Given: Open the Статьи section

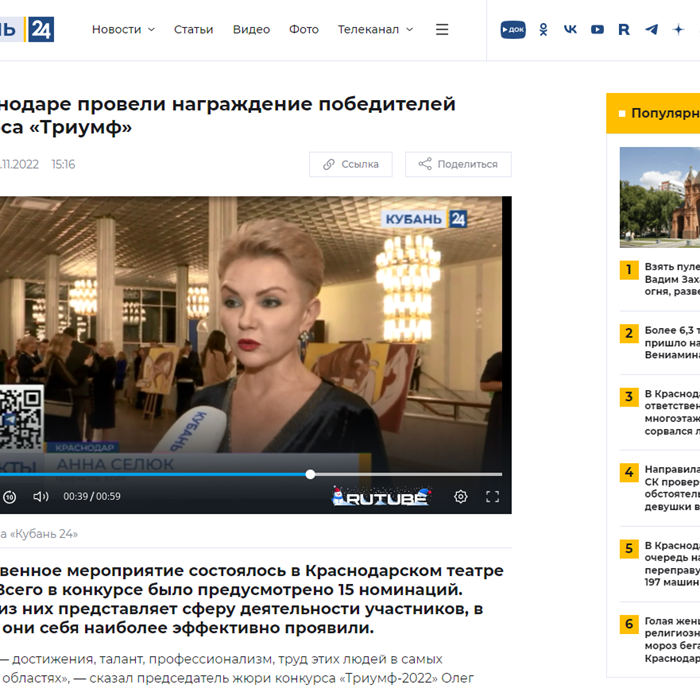Looking at the screenshot, I should coord(193,29).
